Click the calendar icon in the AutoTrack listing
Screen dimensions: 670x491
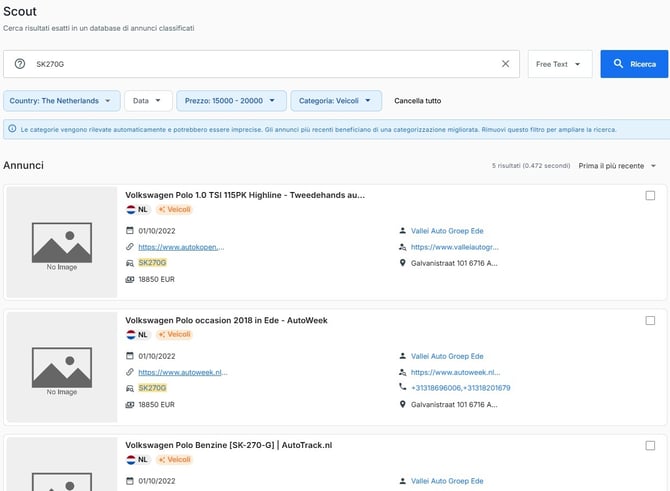click(130, 481)
